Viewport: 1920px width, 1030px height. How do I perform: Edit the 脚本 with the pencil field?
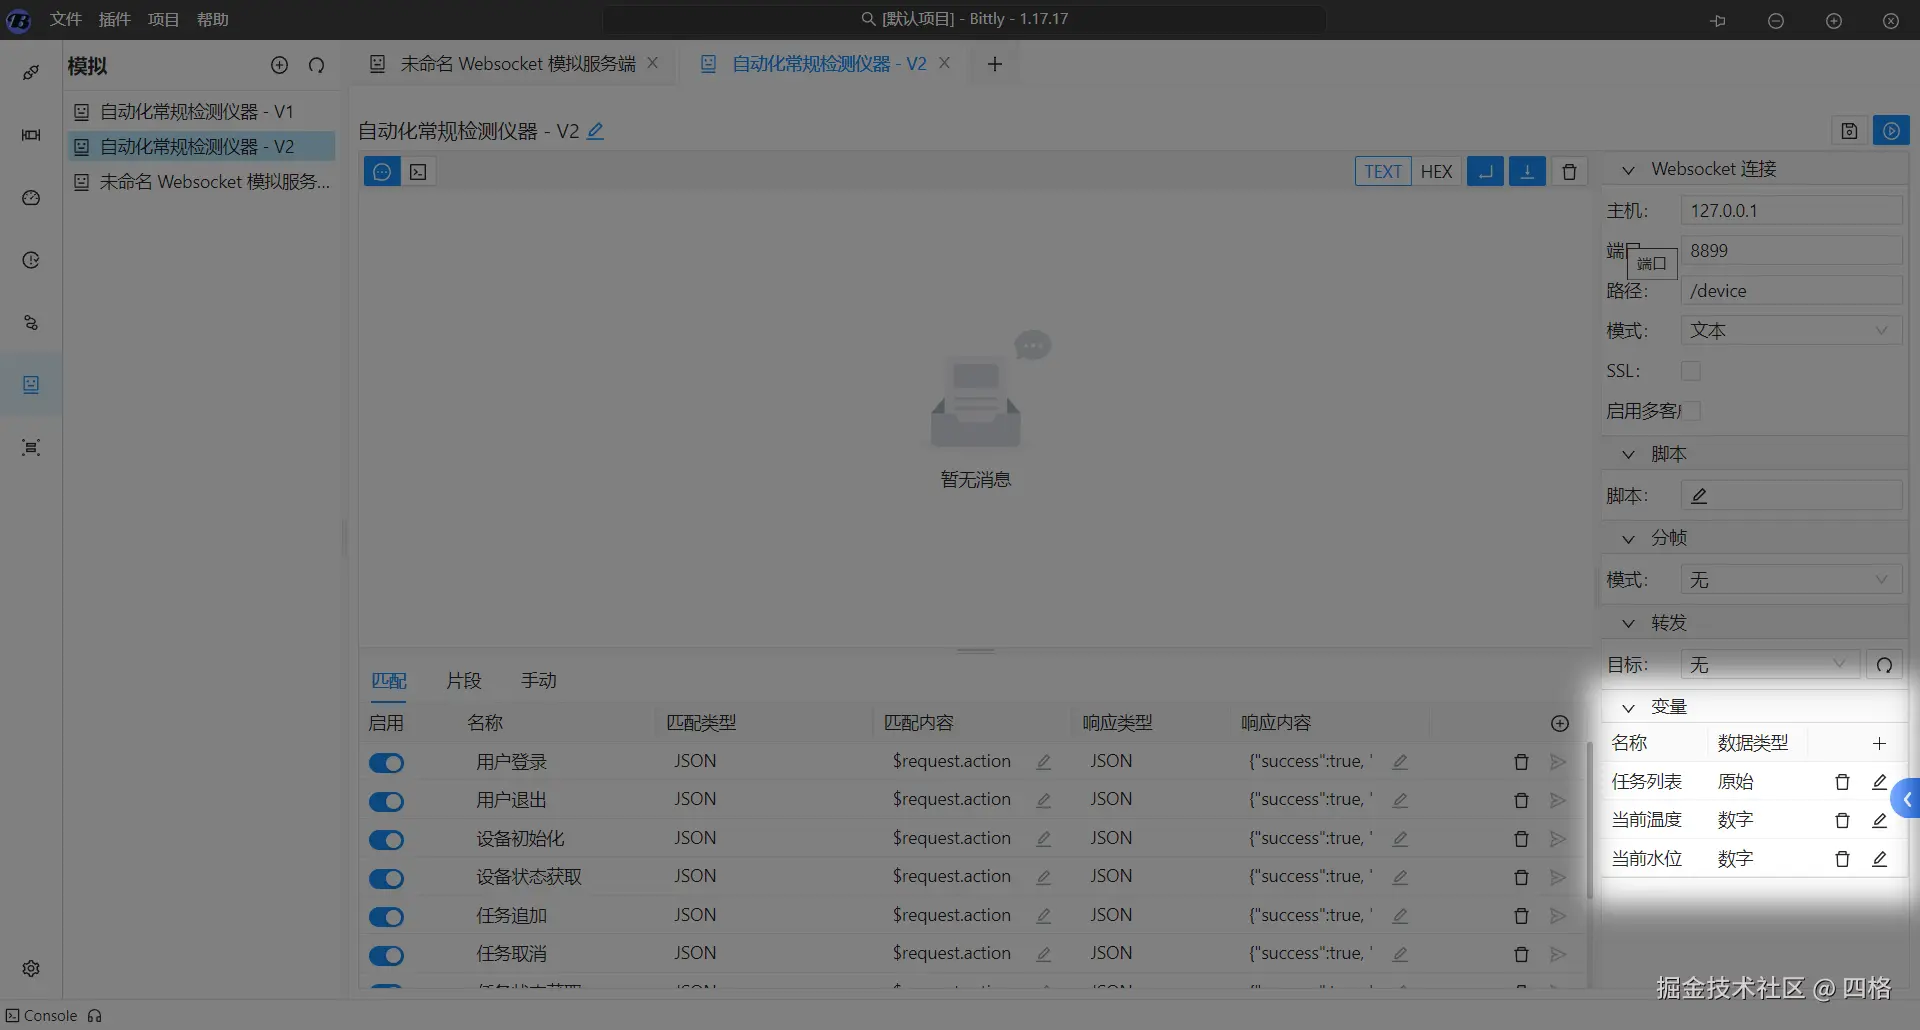[1791, 496]
